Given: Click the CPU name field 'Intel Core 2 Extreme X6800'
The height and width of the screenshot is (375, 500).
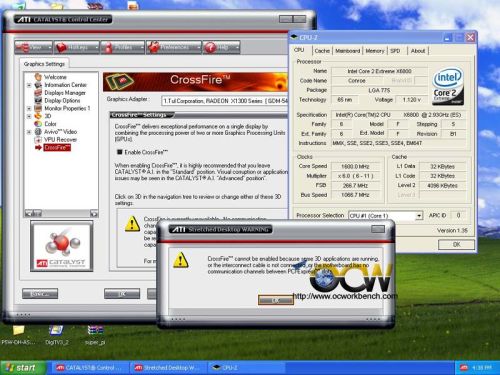Looking at the screenshot, I should point(379,71).
